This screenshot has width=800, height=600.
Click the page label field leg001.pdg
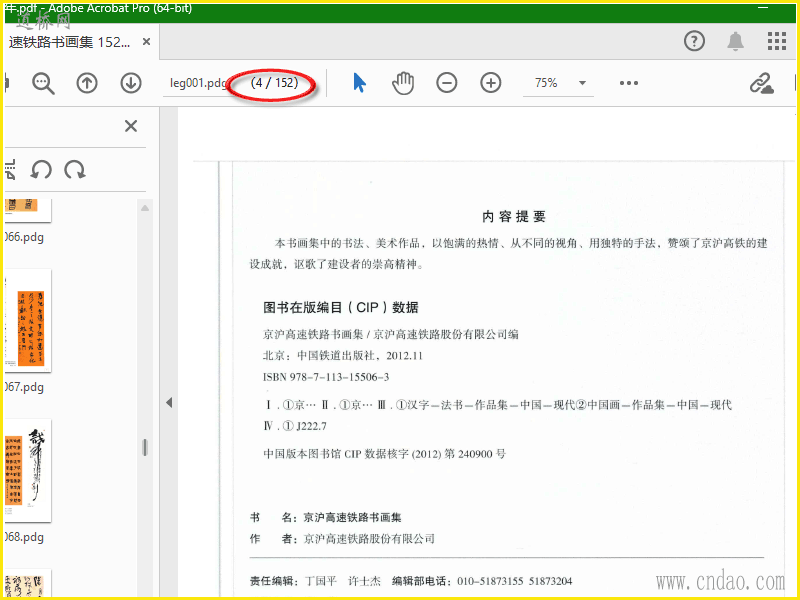click(198, 83)
